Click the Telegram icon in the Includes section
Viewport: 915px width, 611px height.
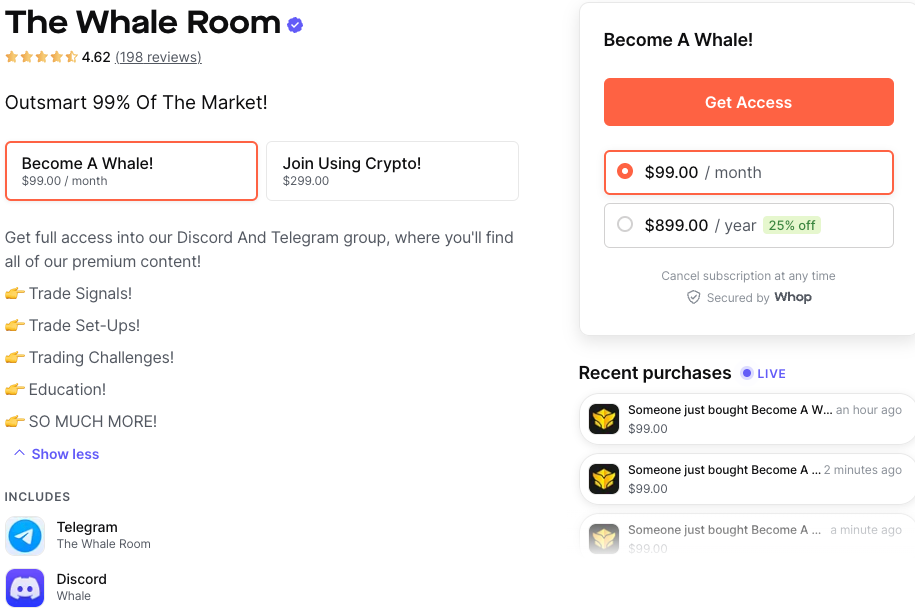click(x=24, y=536)
